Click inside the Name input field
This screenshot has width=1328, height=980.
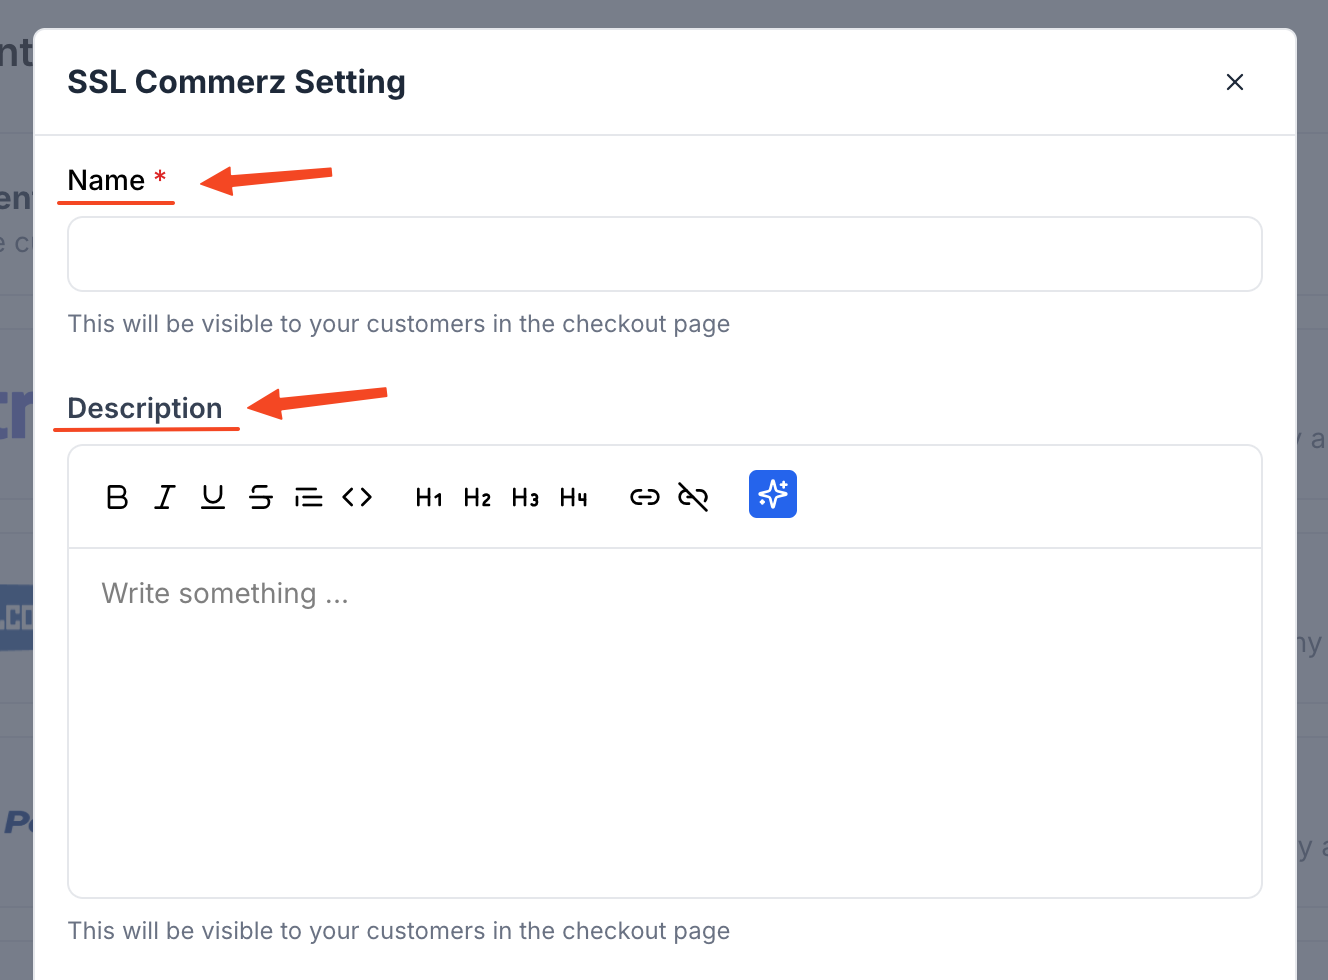[664, 253]
